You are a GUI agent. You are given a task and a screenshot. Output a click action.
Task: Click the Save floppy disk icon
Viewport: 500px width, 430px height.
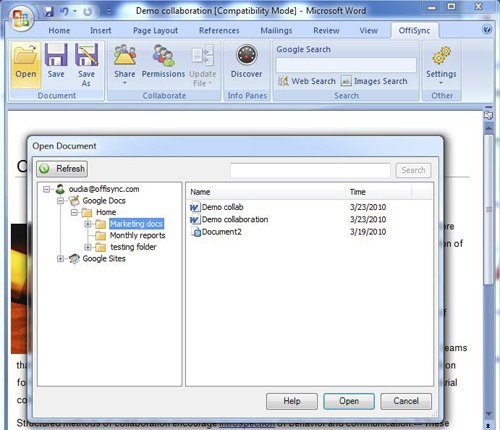(x=56, y=55)
